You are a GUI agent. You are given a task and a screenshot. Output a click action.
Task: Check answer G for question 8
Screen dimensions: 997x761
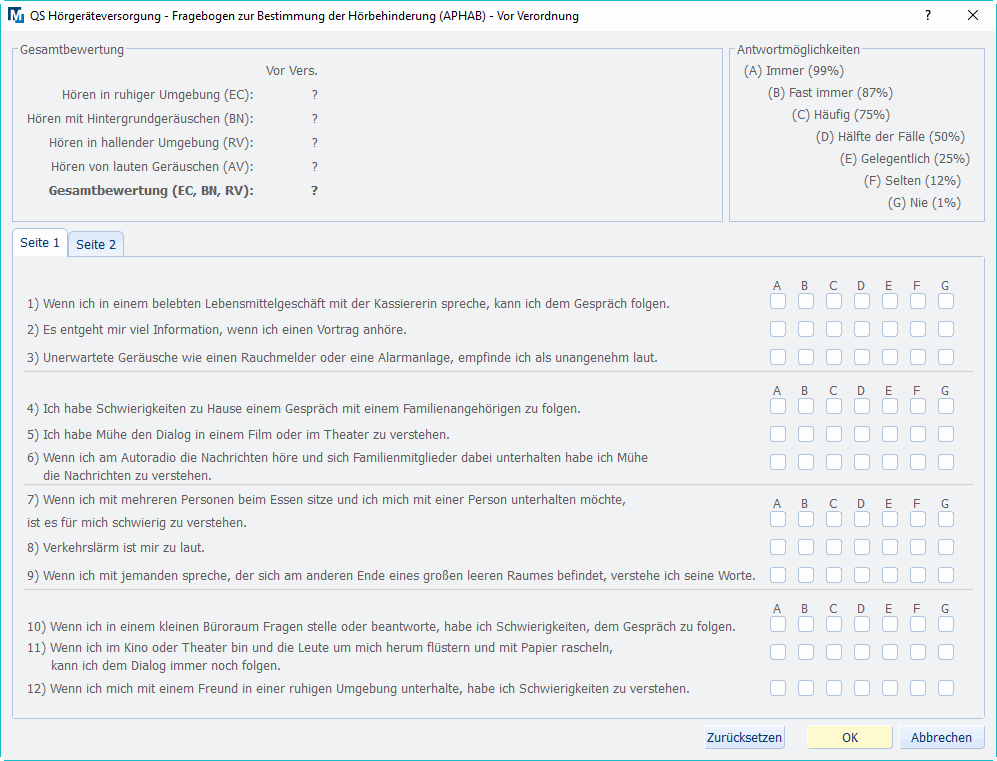(945, 547)
